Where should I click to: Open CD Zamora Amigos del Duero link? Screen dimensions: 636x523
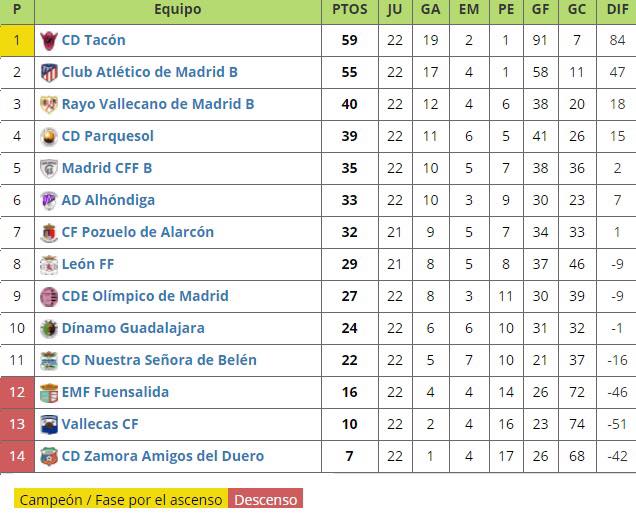[163, 456]
